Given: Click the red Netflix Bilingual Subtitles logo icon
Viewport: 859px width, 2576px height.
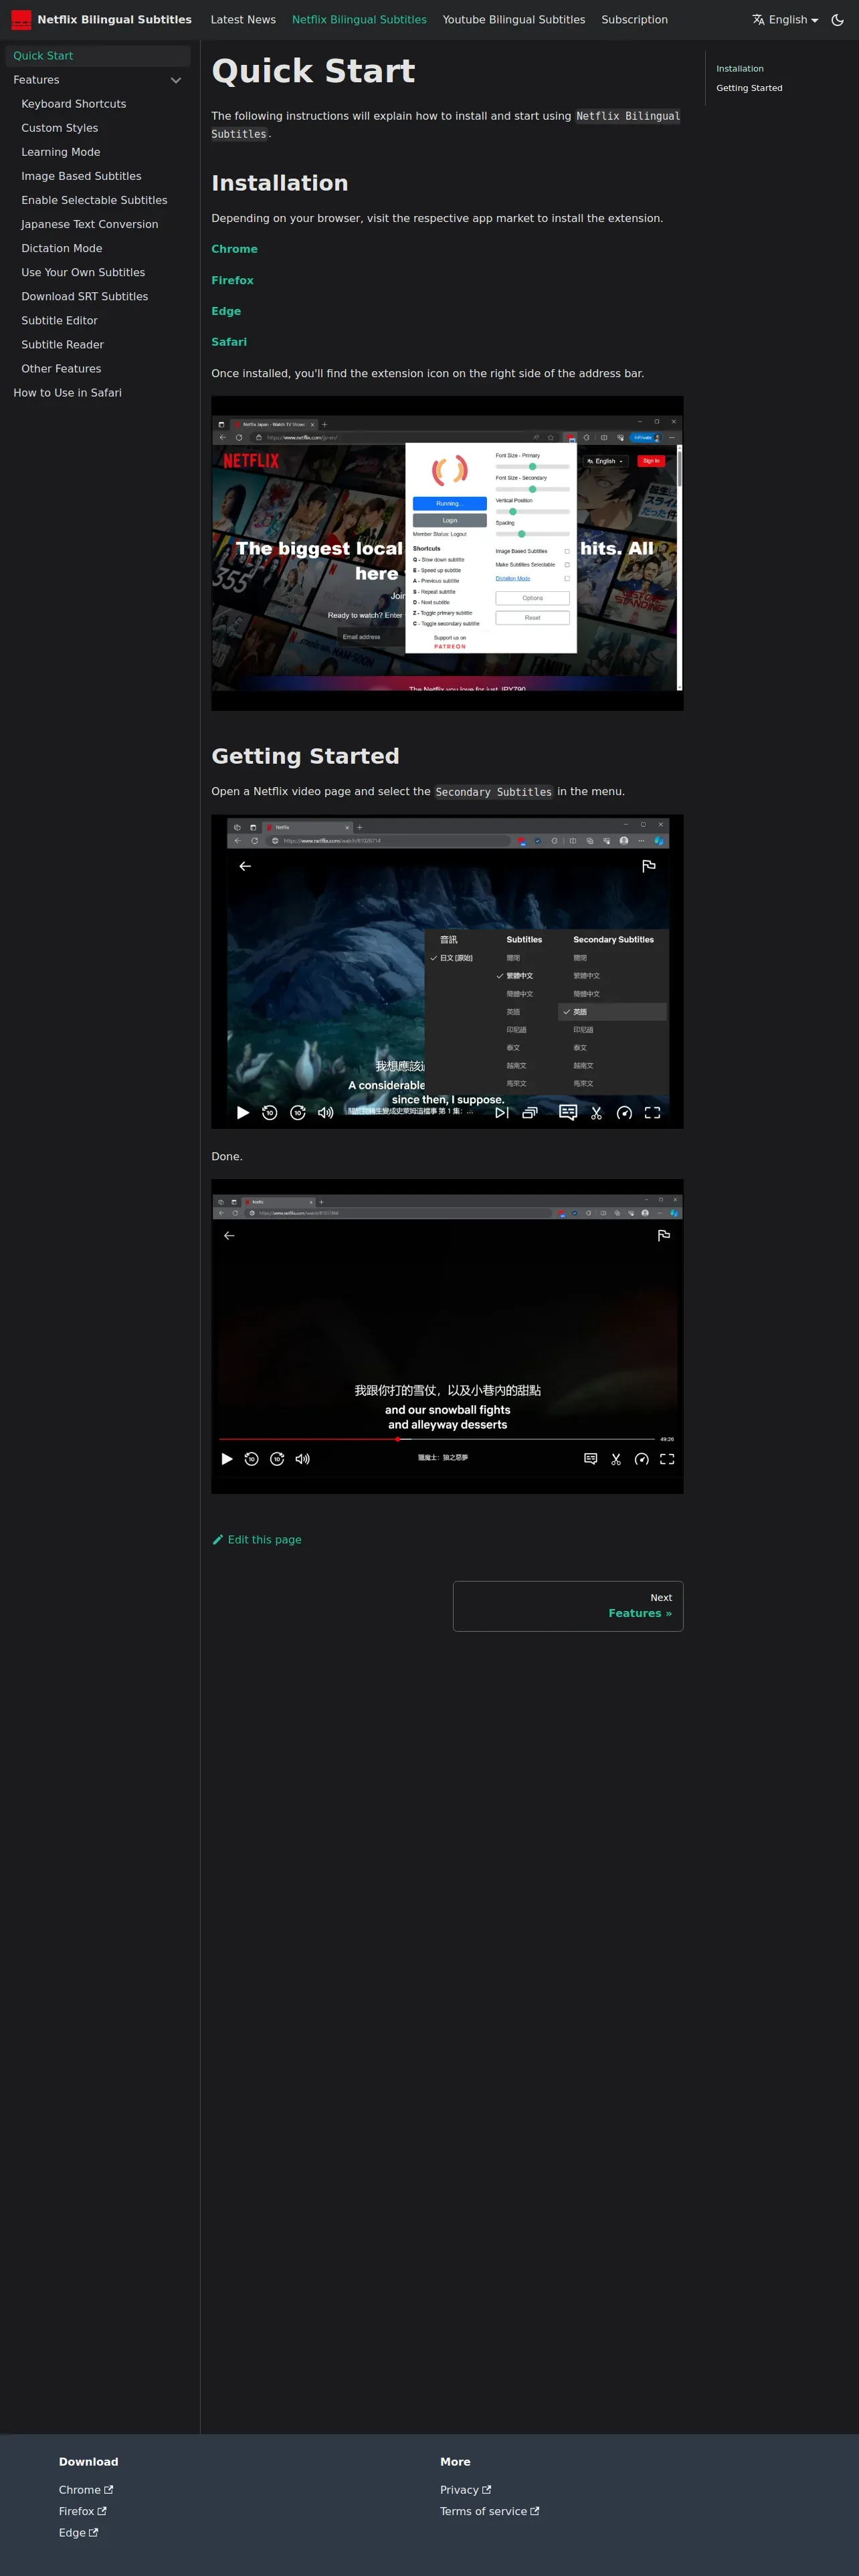Looking at the screenshot, I should pyautogui.click(x=21, y=20).
